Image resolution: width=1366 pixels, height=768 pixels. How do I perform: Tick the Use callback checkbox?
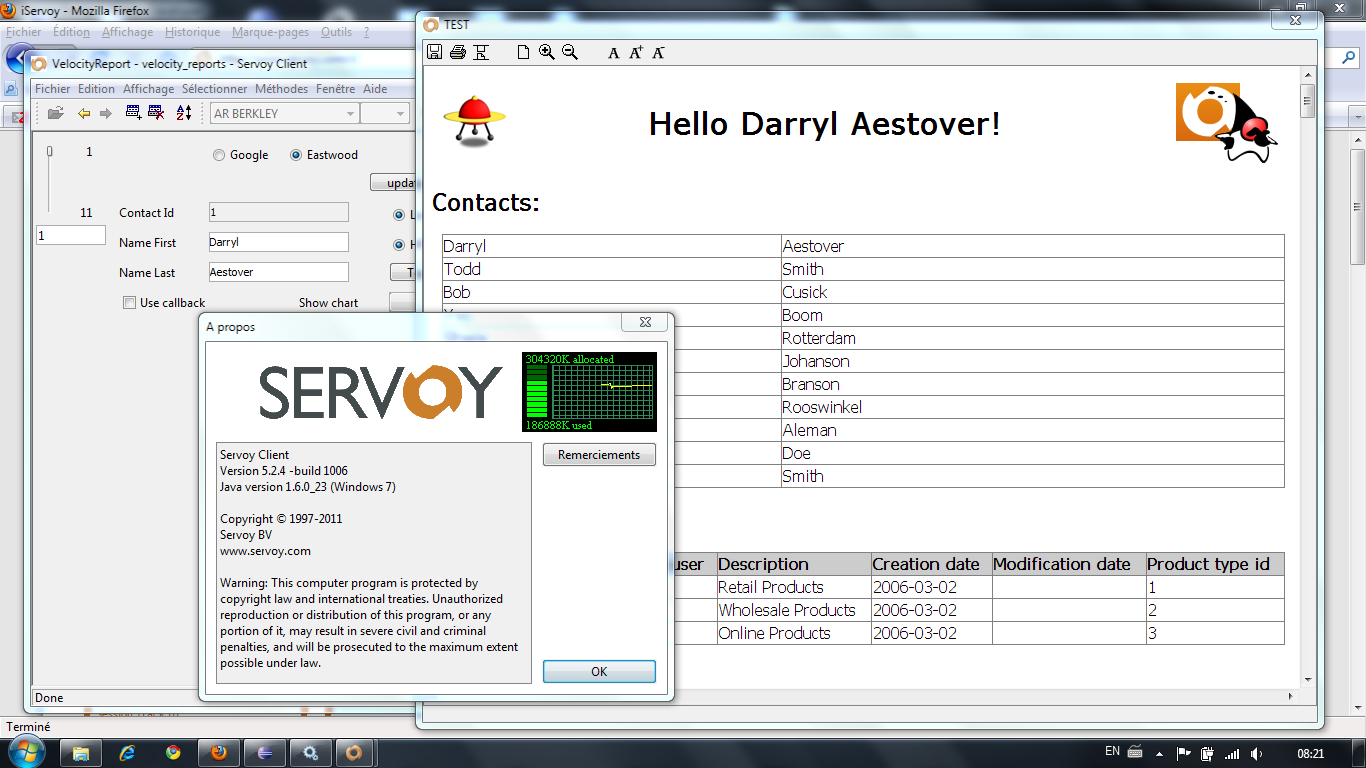click(129, 303)
